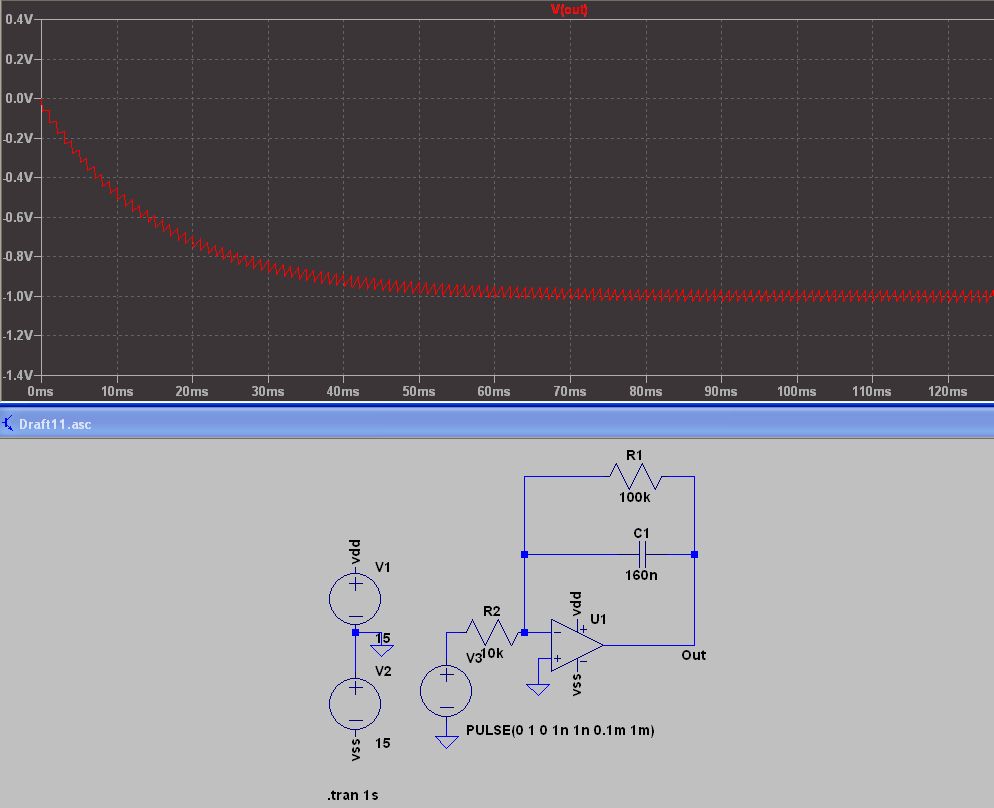This screenshot has width=994, height=808.
Task: Click the V(out) trace label
Action: pyautogui.click(x=569, y=9)
